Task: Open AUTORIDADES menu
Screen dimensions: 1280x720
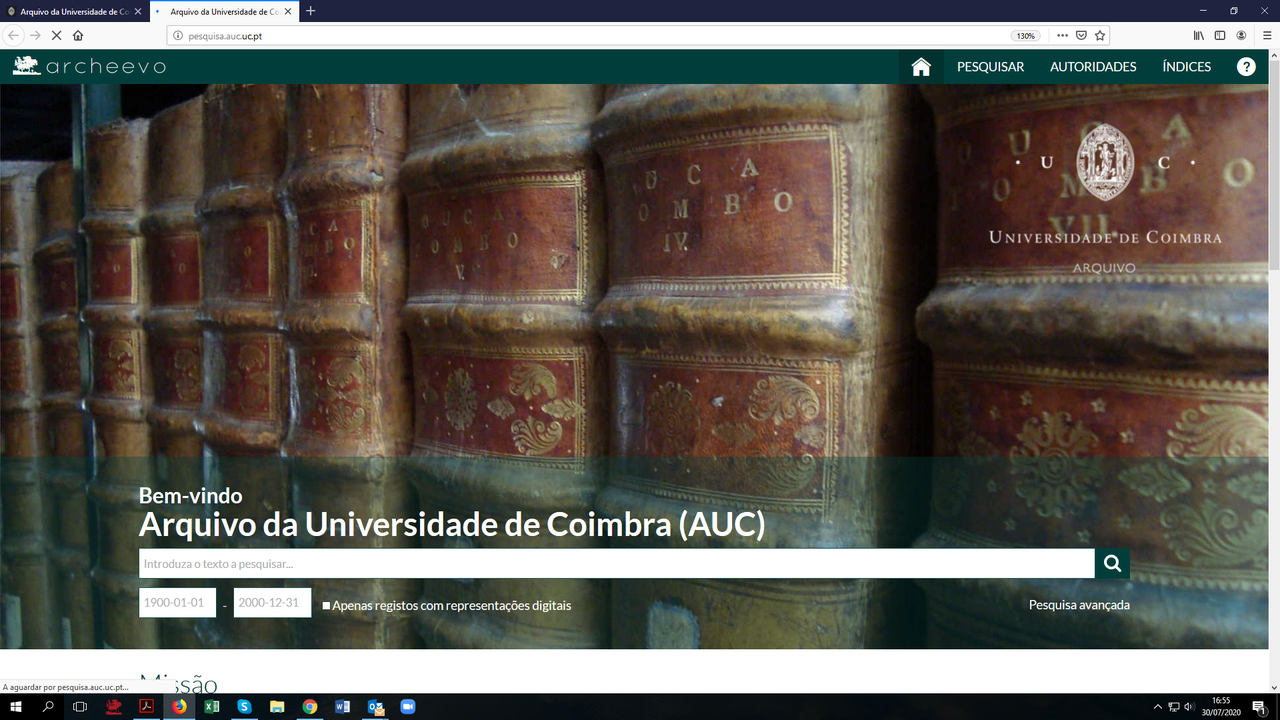Action: point(1093,67)
